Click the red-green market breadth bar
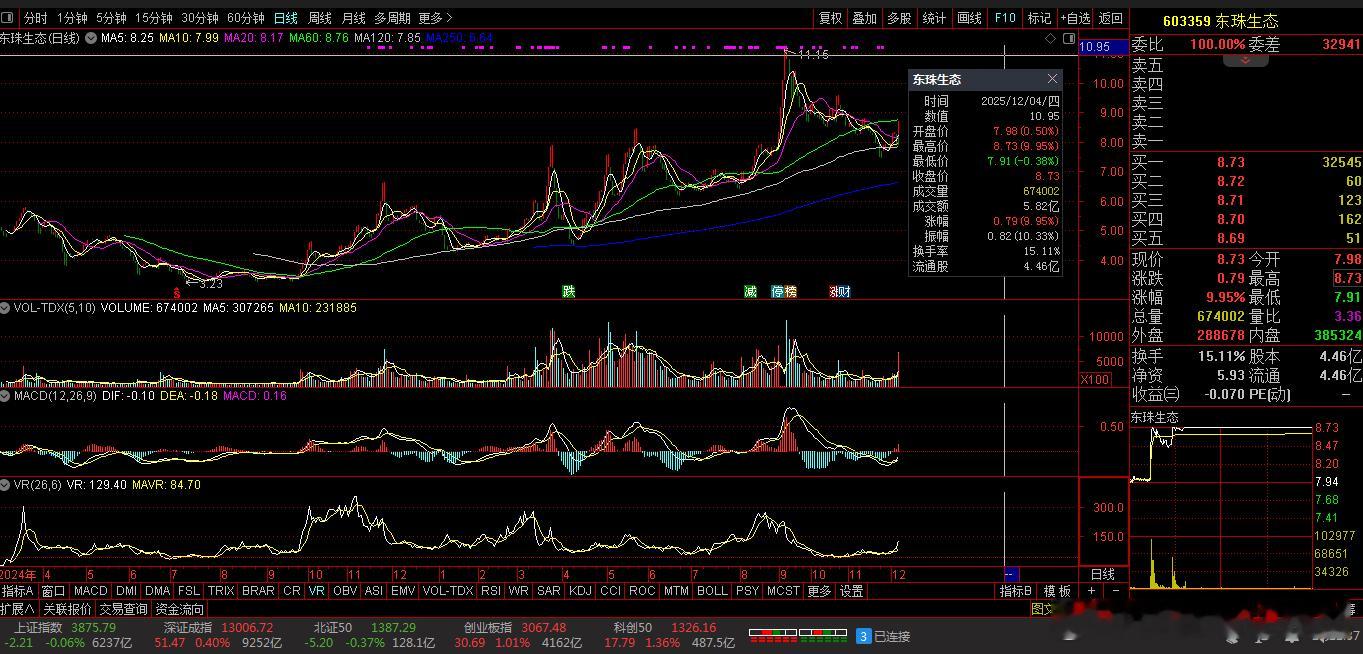The height and width of the screenshot is (654, 1363). pyautogui.click(x=798, y=634)
